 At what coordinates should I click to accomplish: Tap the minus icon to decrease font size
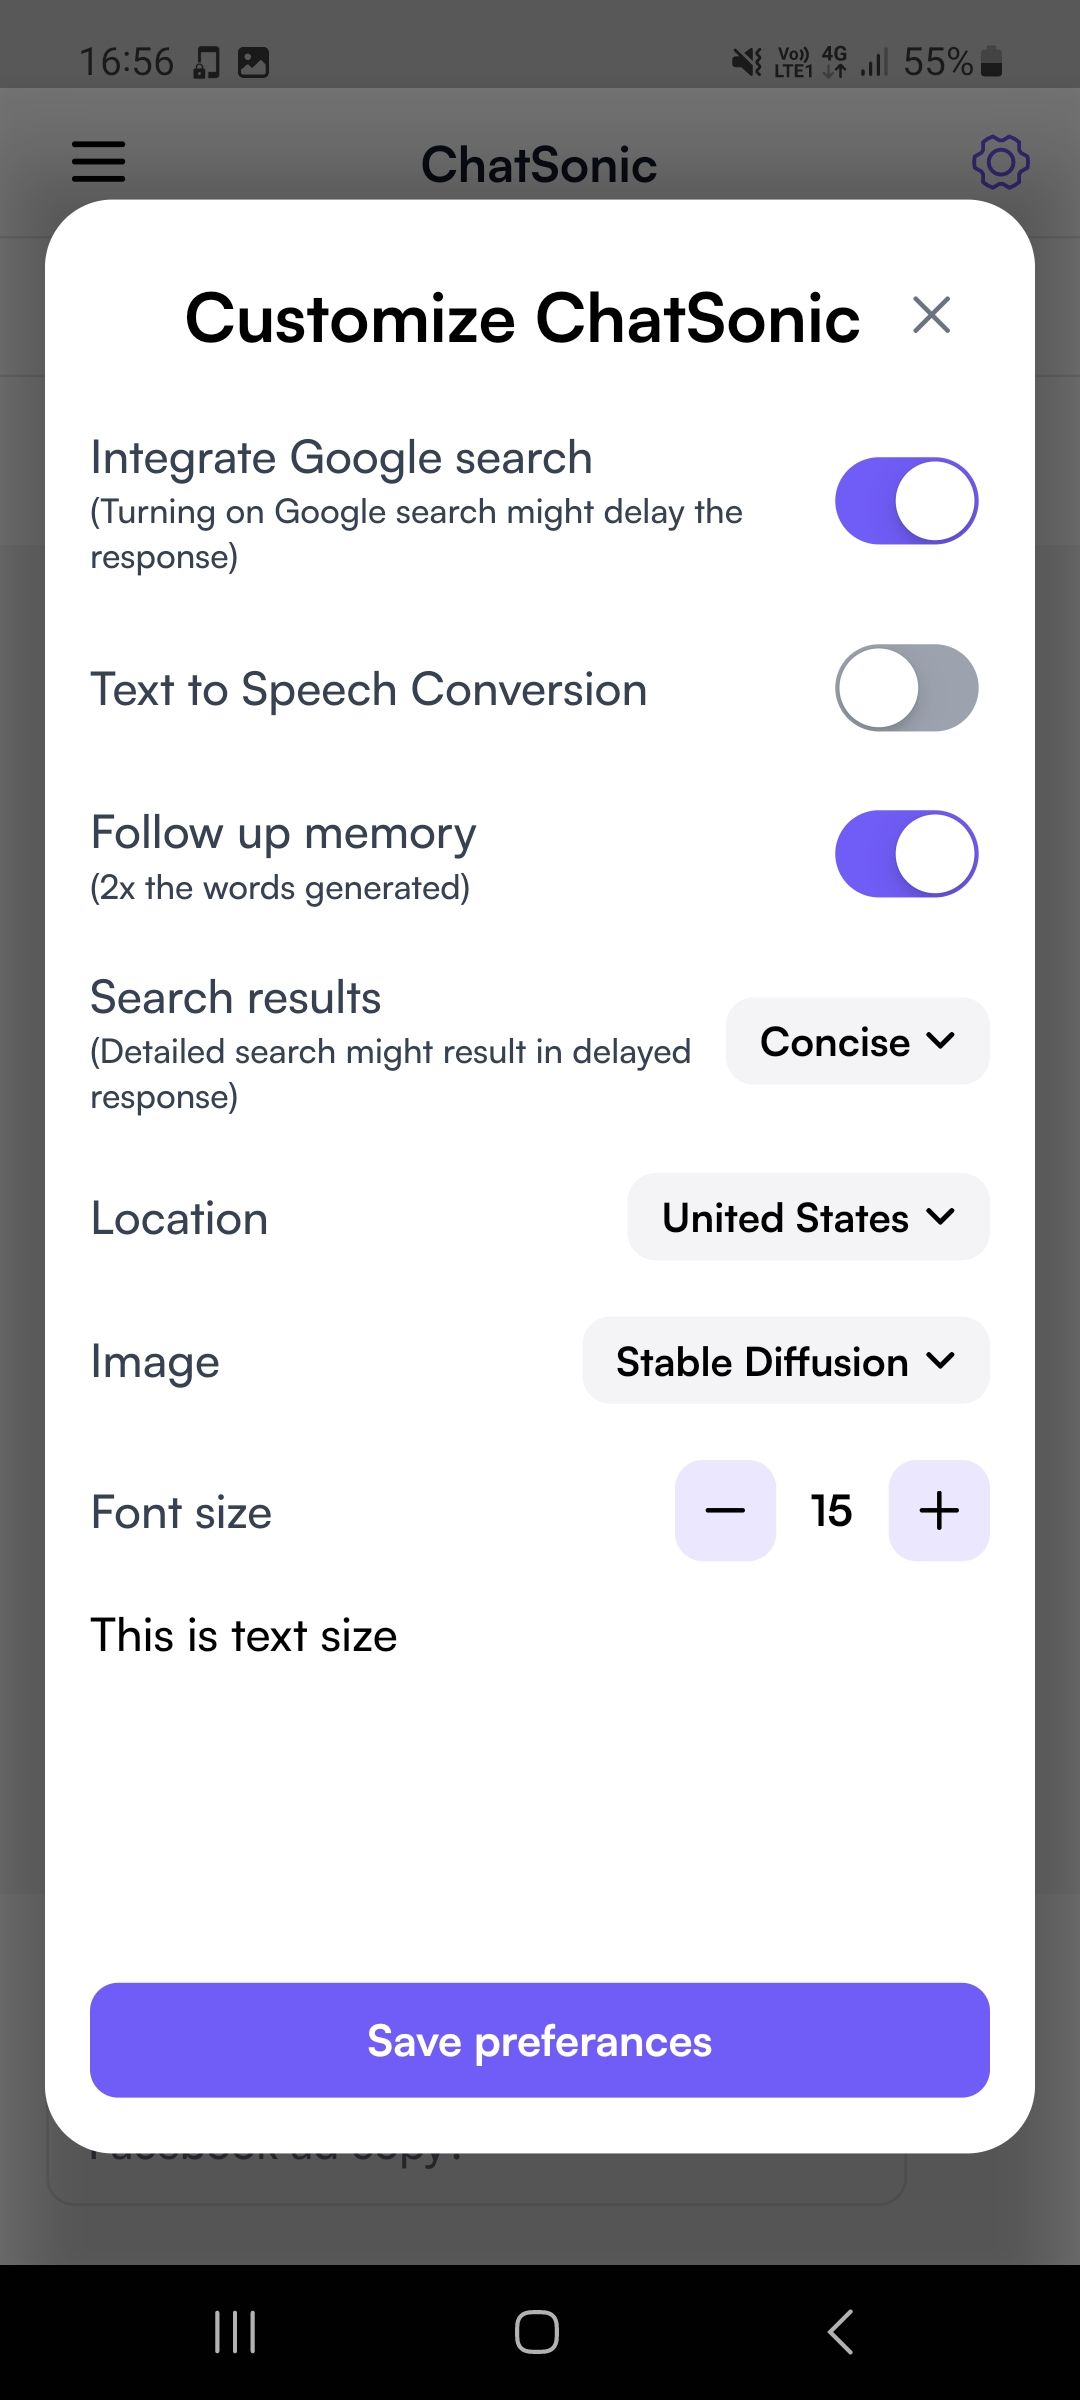[724, 1511]
